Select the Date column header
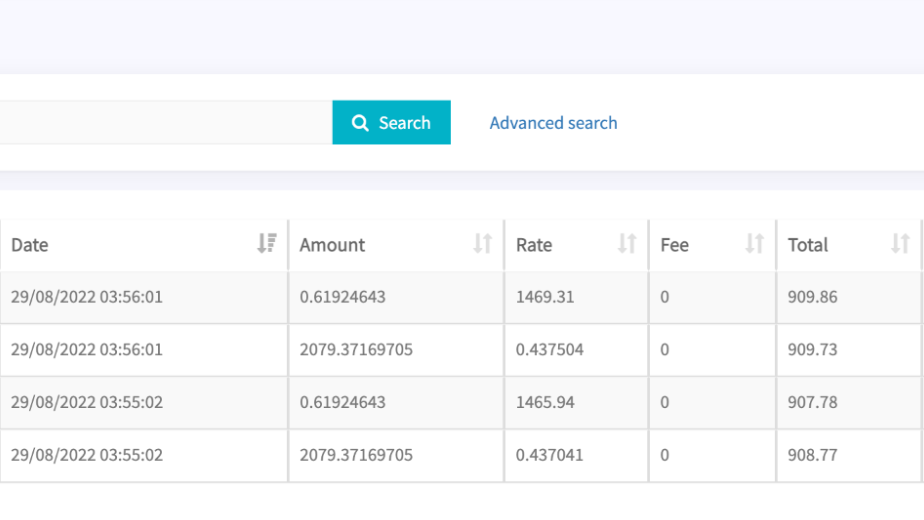Viewport: 924px width, 520px height. tap(30, 245)
